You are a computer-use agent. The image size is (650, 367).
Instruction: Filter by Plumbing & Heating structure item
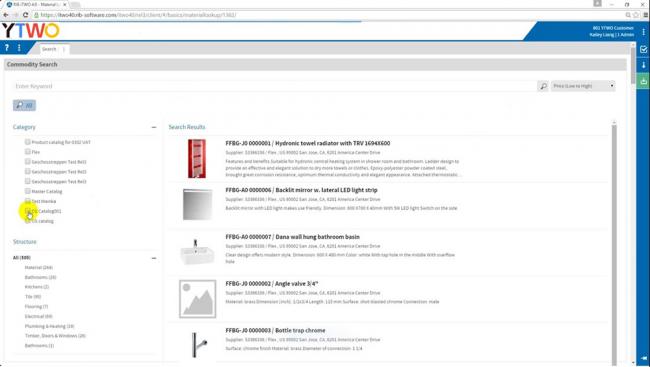pos(49,326)
